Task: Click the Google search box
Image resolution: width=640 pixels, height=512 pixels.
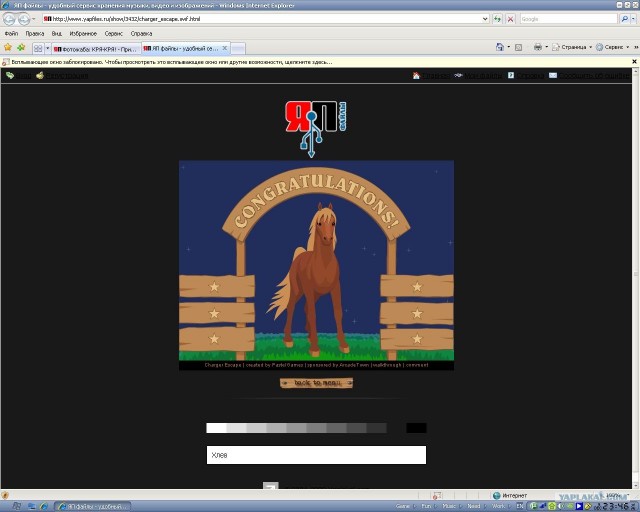Action: [x=568, y=19]
